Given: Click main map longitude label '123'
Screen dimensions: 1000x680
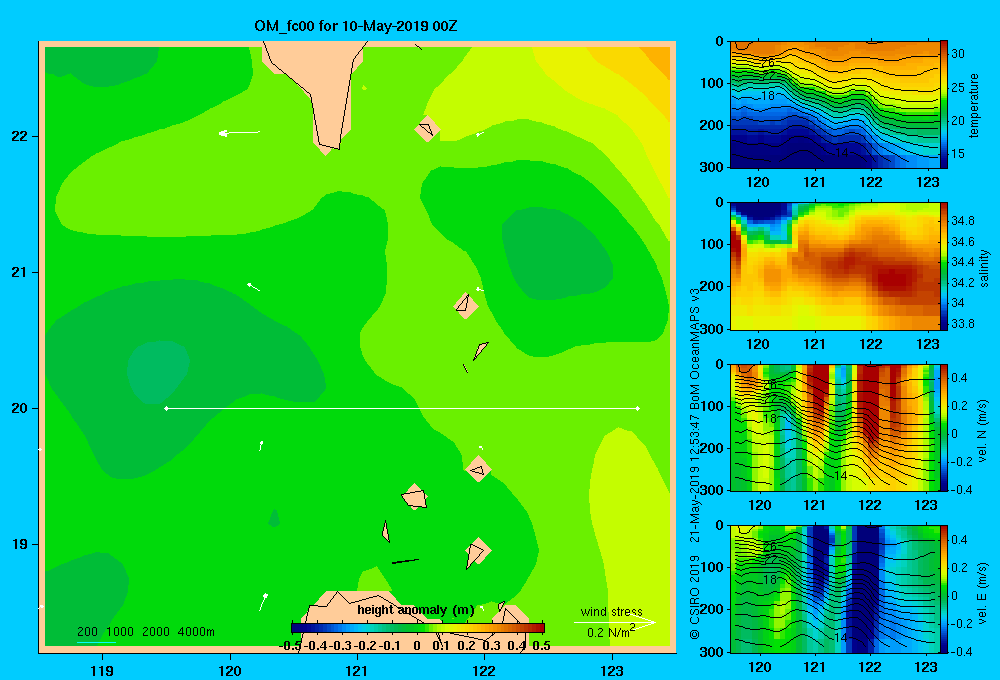Looking at the screenshot, I should tap(612, 670).
